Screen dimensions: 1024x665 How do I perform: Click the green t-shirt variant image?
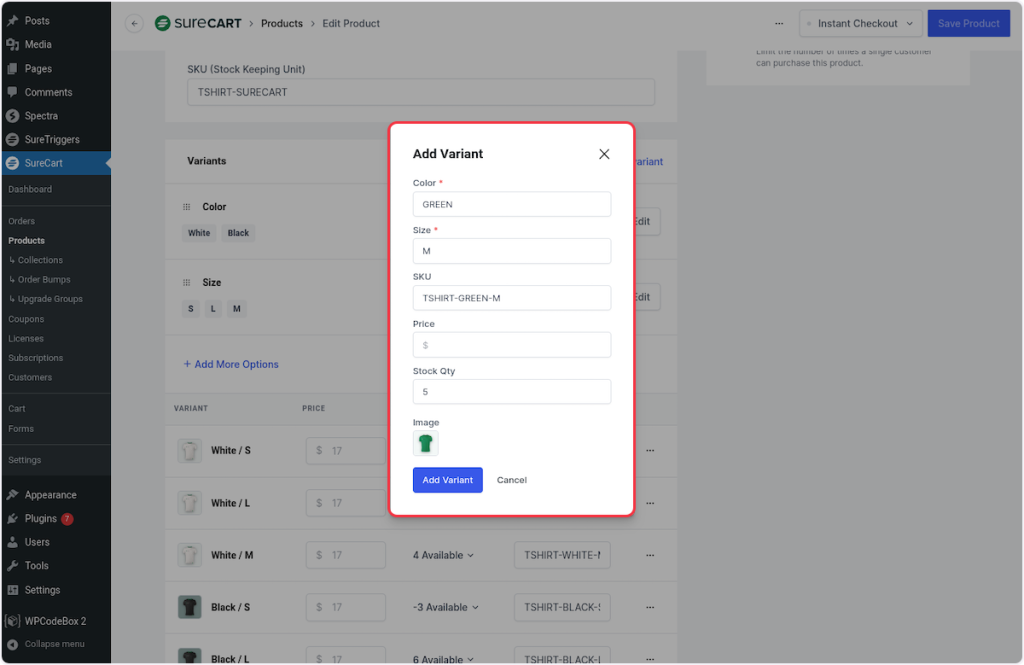[426, 444]
